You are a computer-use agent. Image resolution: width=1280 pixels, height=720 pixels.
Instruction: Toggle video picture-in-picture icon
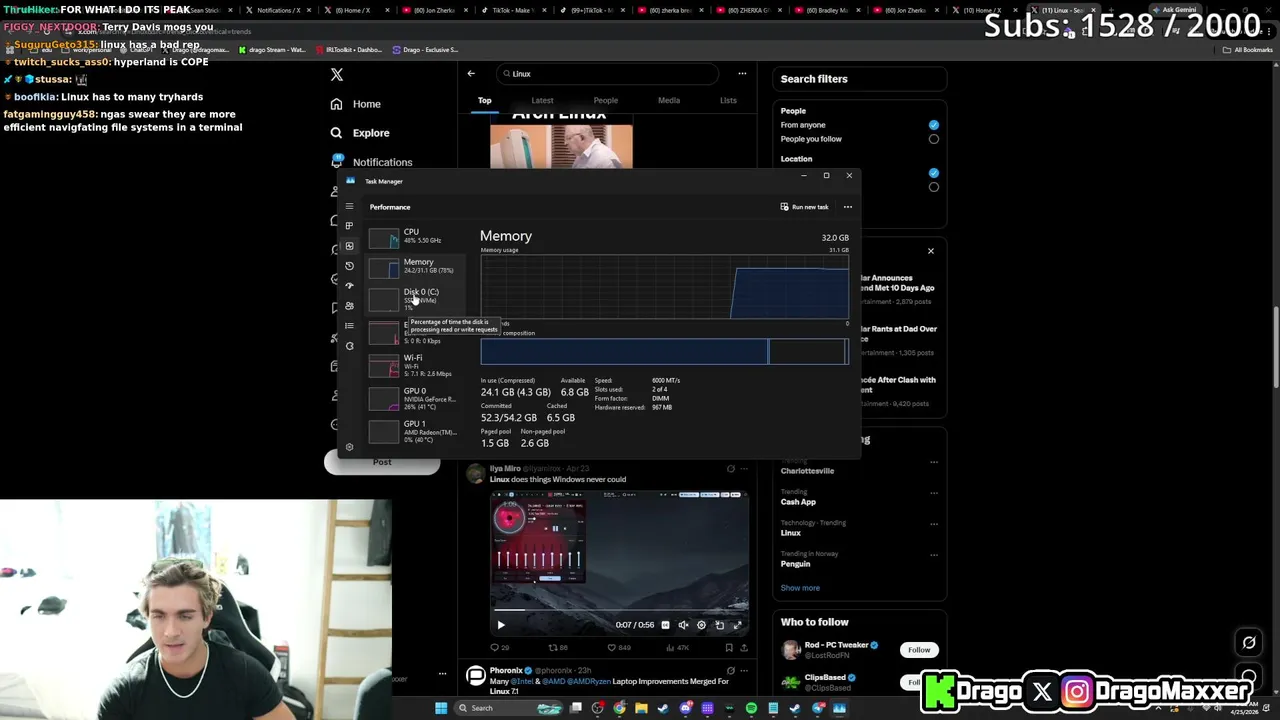[x=719, y=625]
